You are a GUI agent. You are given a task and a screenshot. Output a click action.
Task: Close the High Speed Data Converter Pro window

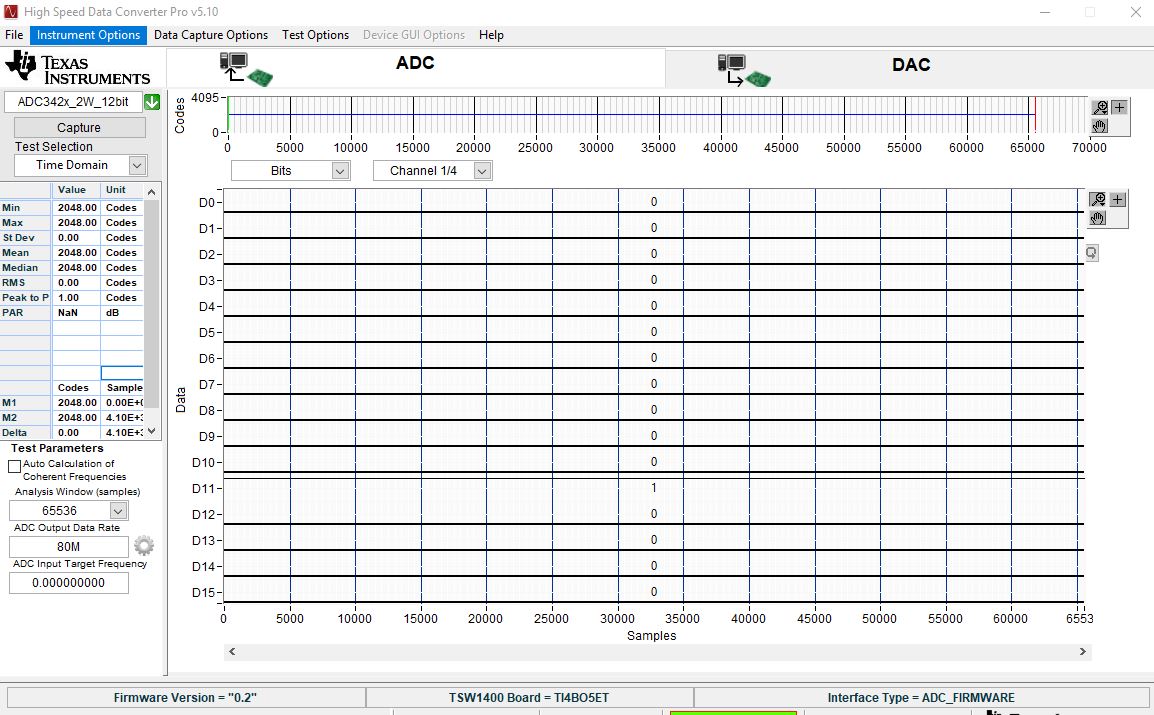pos(1136,12)
